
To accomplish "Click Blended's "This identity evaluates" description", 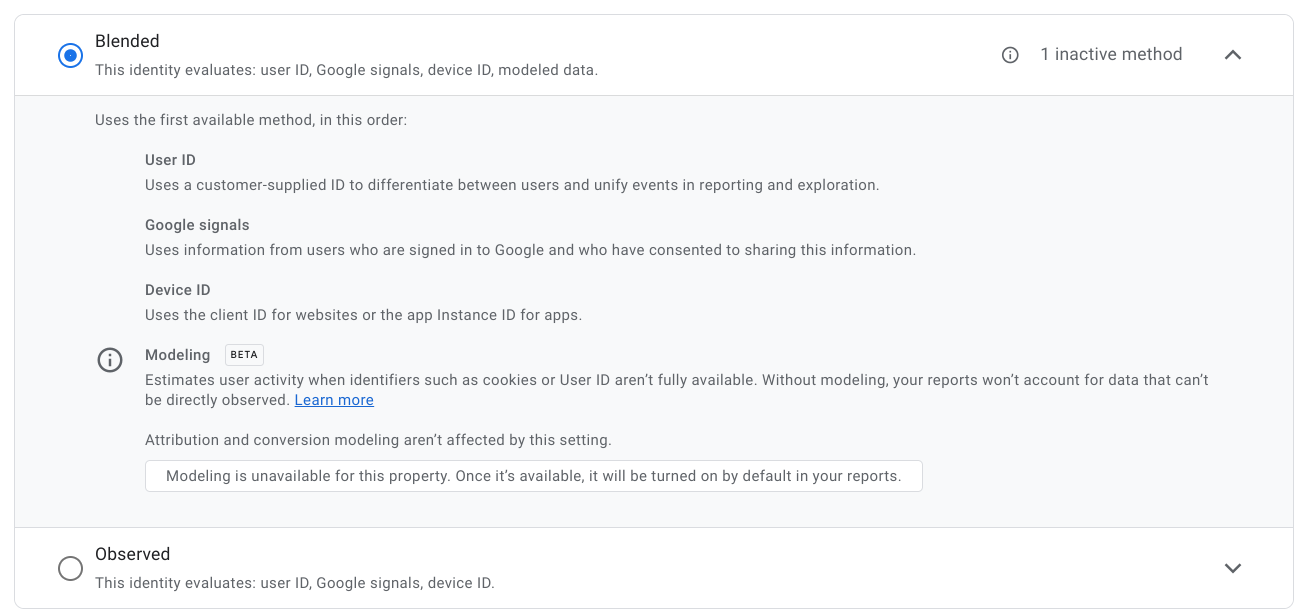I will tap(346, 70).
